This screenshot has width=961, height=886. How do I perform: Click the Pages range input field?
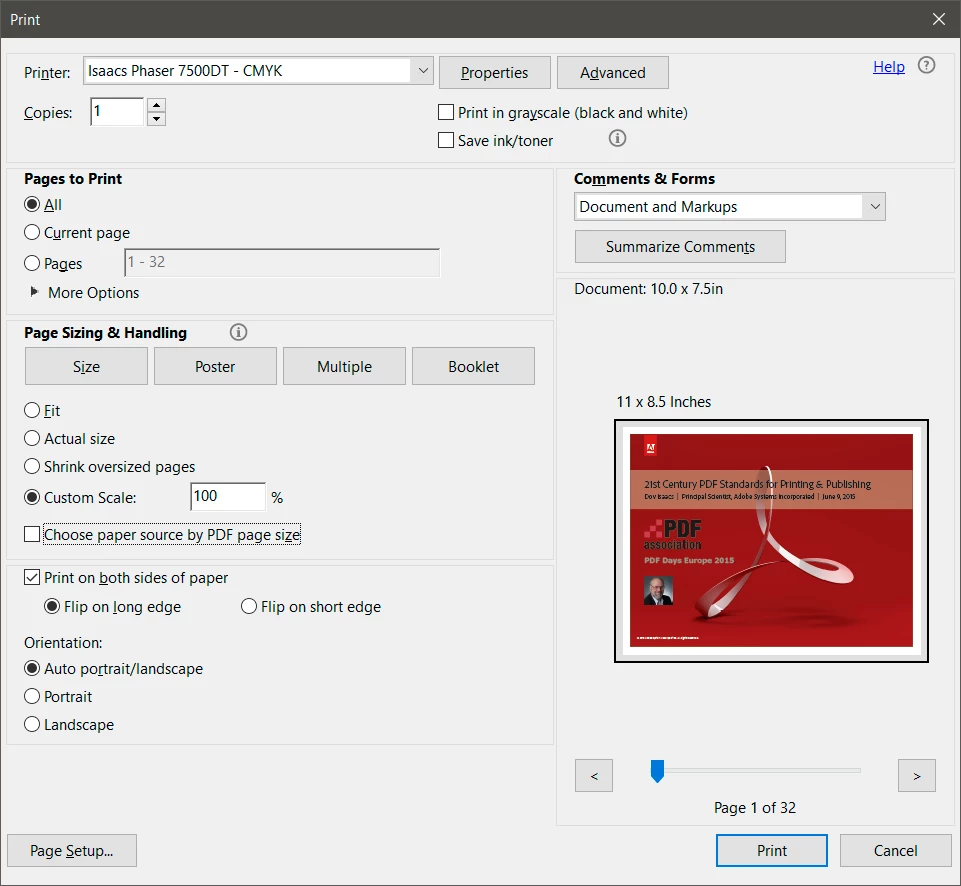[282, 262]
